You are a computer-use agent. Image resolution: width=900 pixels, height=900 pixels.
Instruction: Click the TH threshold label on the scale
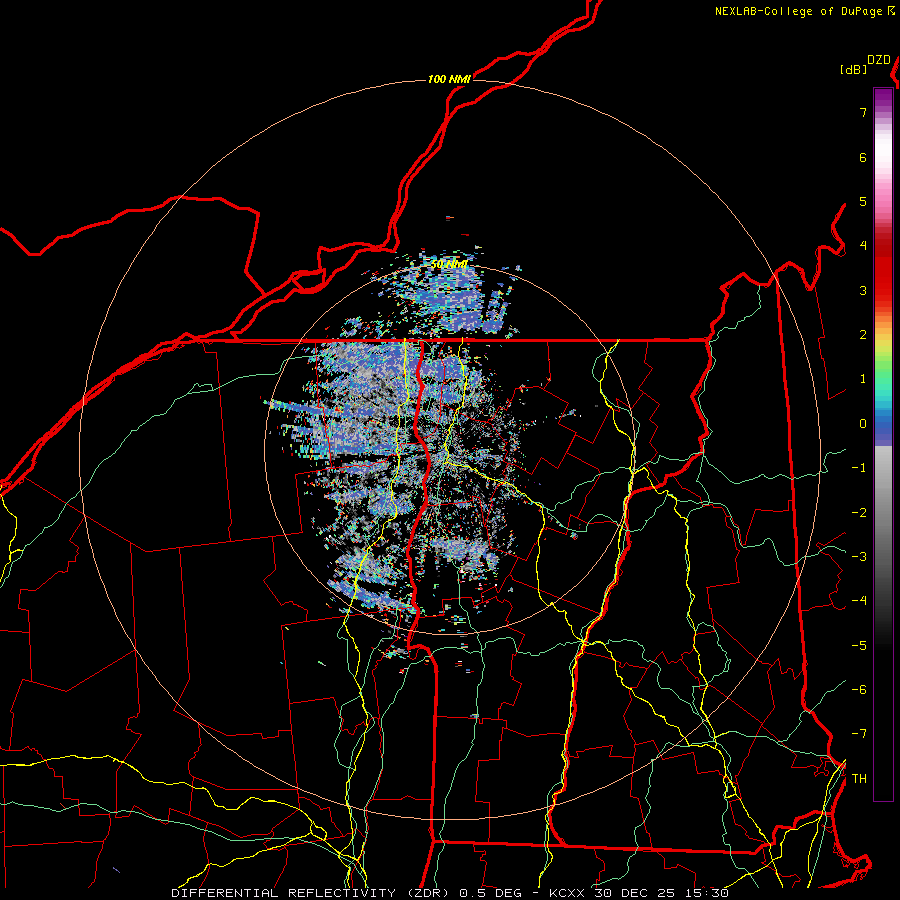tap(859, 779)
